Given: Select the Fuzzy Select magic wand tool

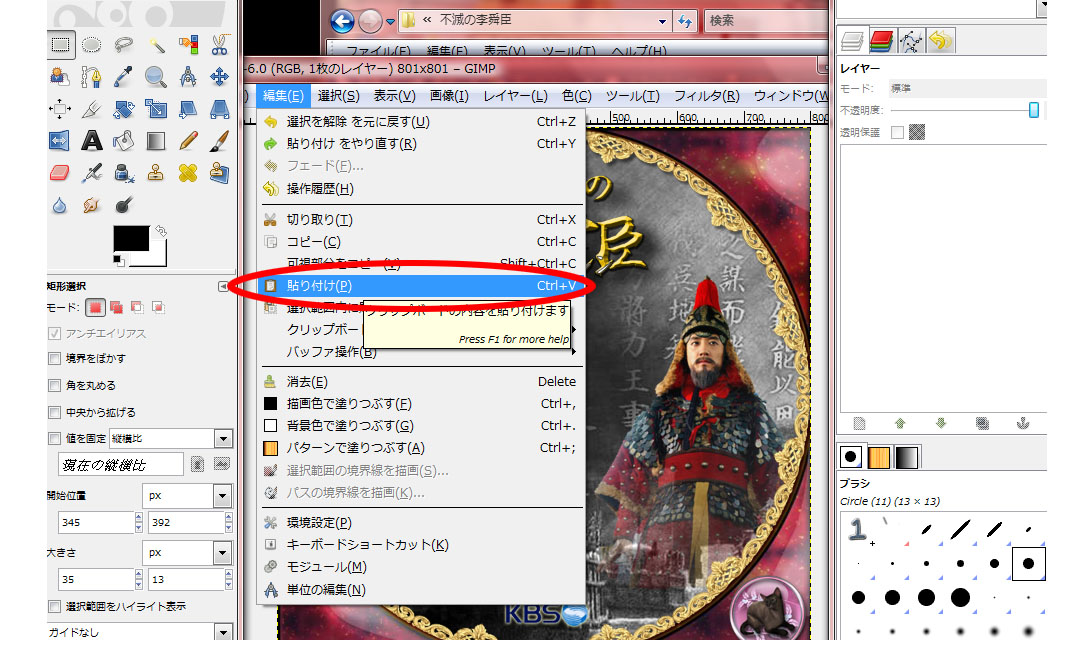Looking at the screenshot, I should coord(156,45).
